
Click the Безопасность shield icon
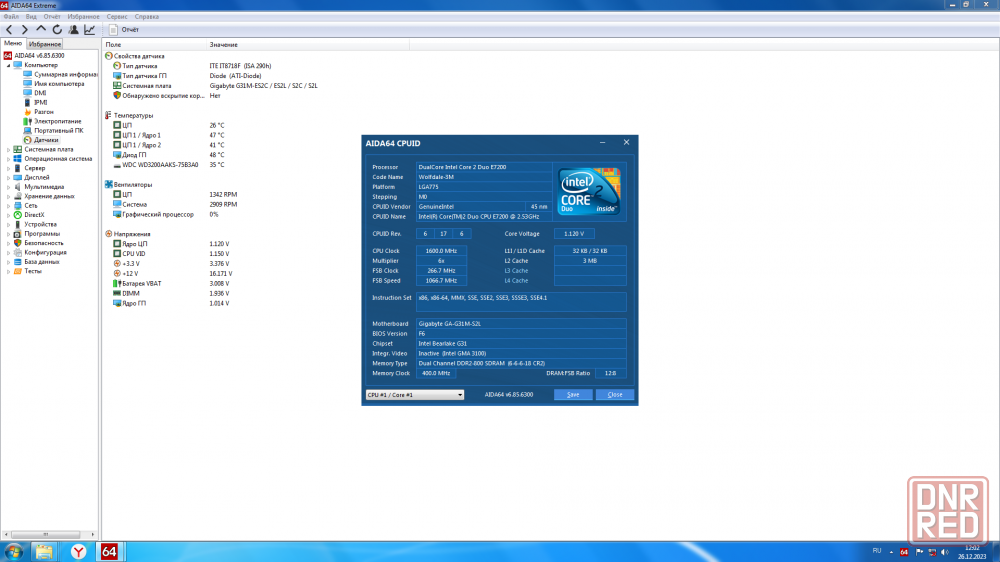(18, 243)
